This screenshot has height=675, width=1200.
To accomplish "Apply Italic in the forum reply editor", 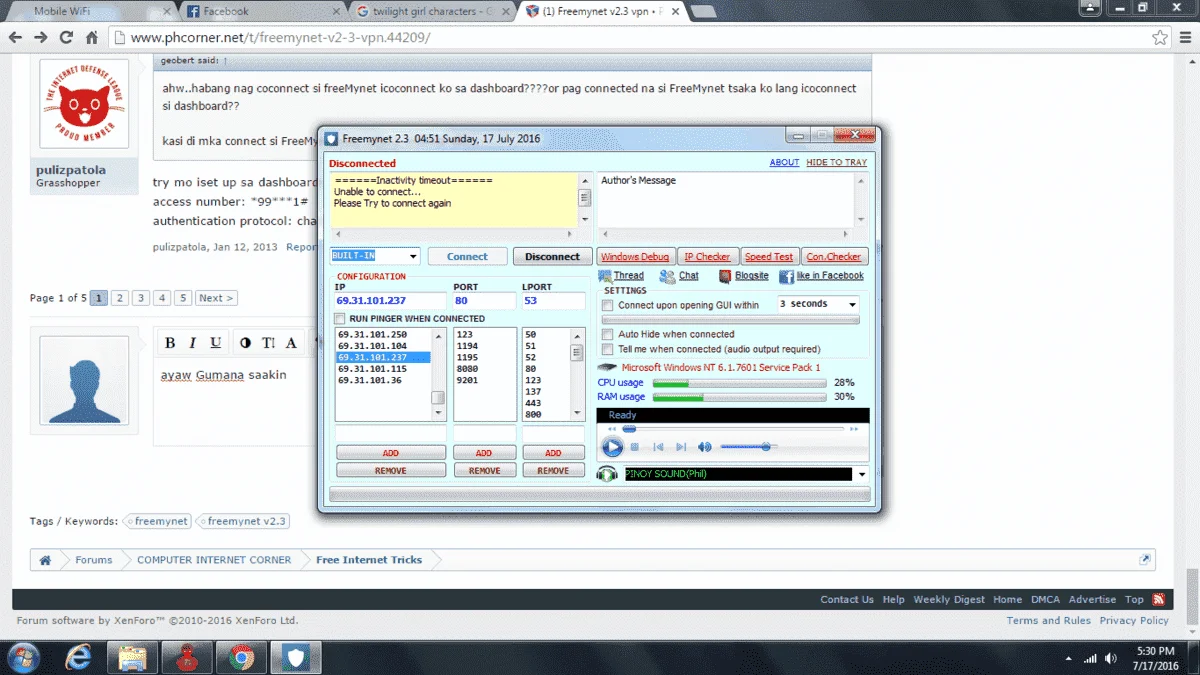I will pos(193,343).
